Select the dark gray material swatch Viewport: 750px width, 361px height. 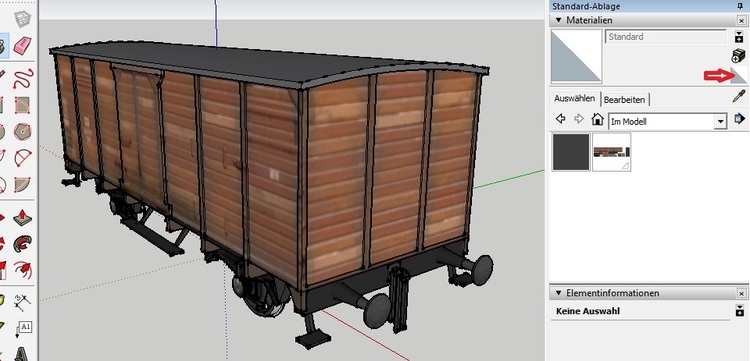(x=571, y=152)
